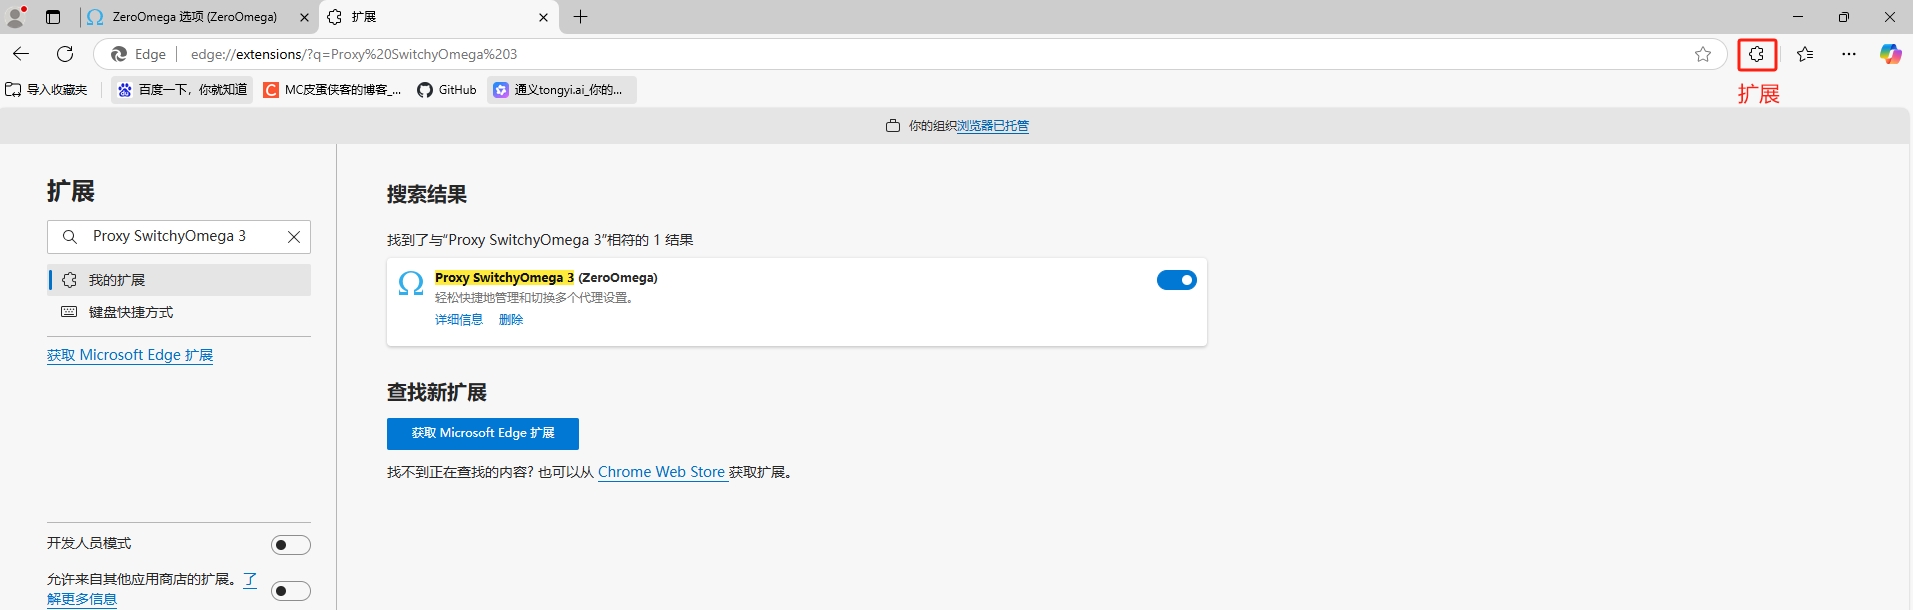Click the browser profile avatar icon
The width and height of the screenshot is (1913, 610).
point(15,17)
